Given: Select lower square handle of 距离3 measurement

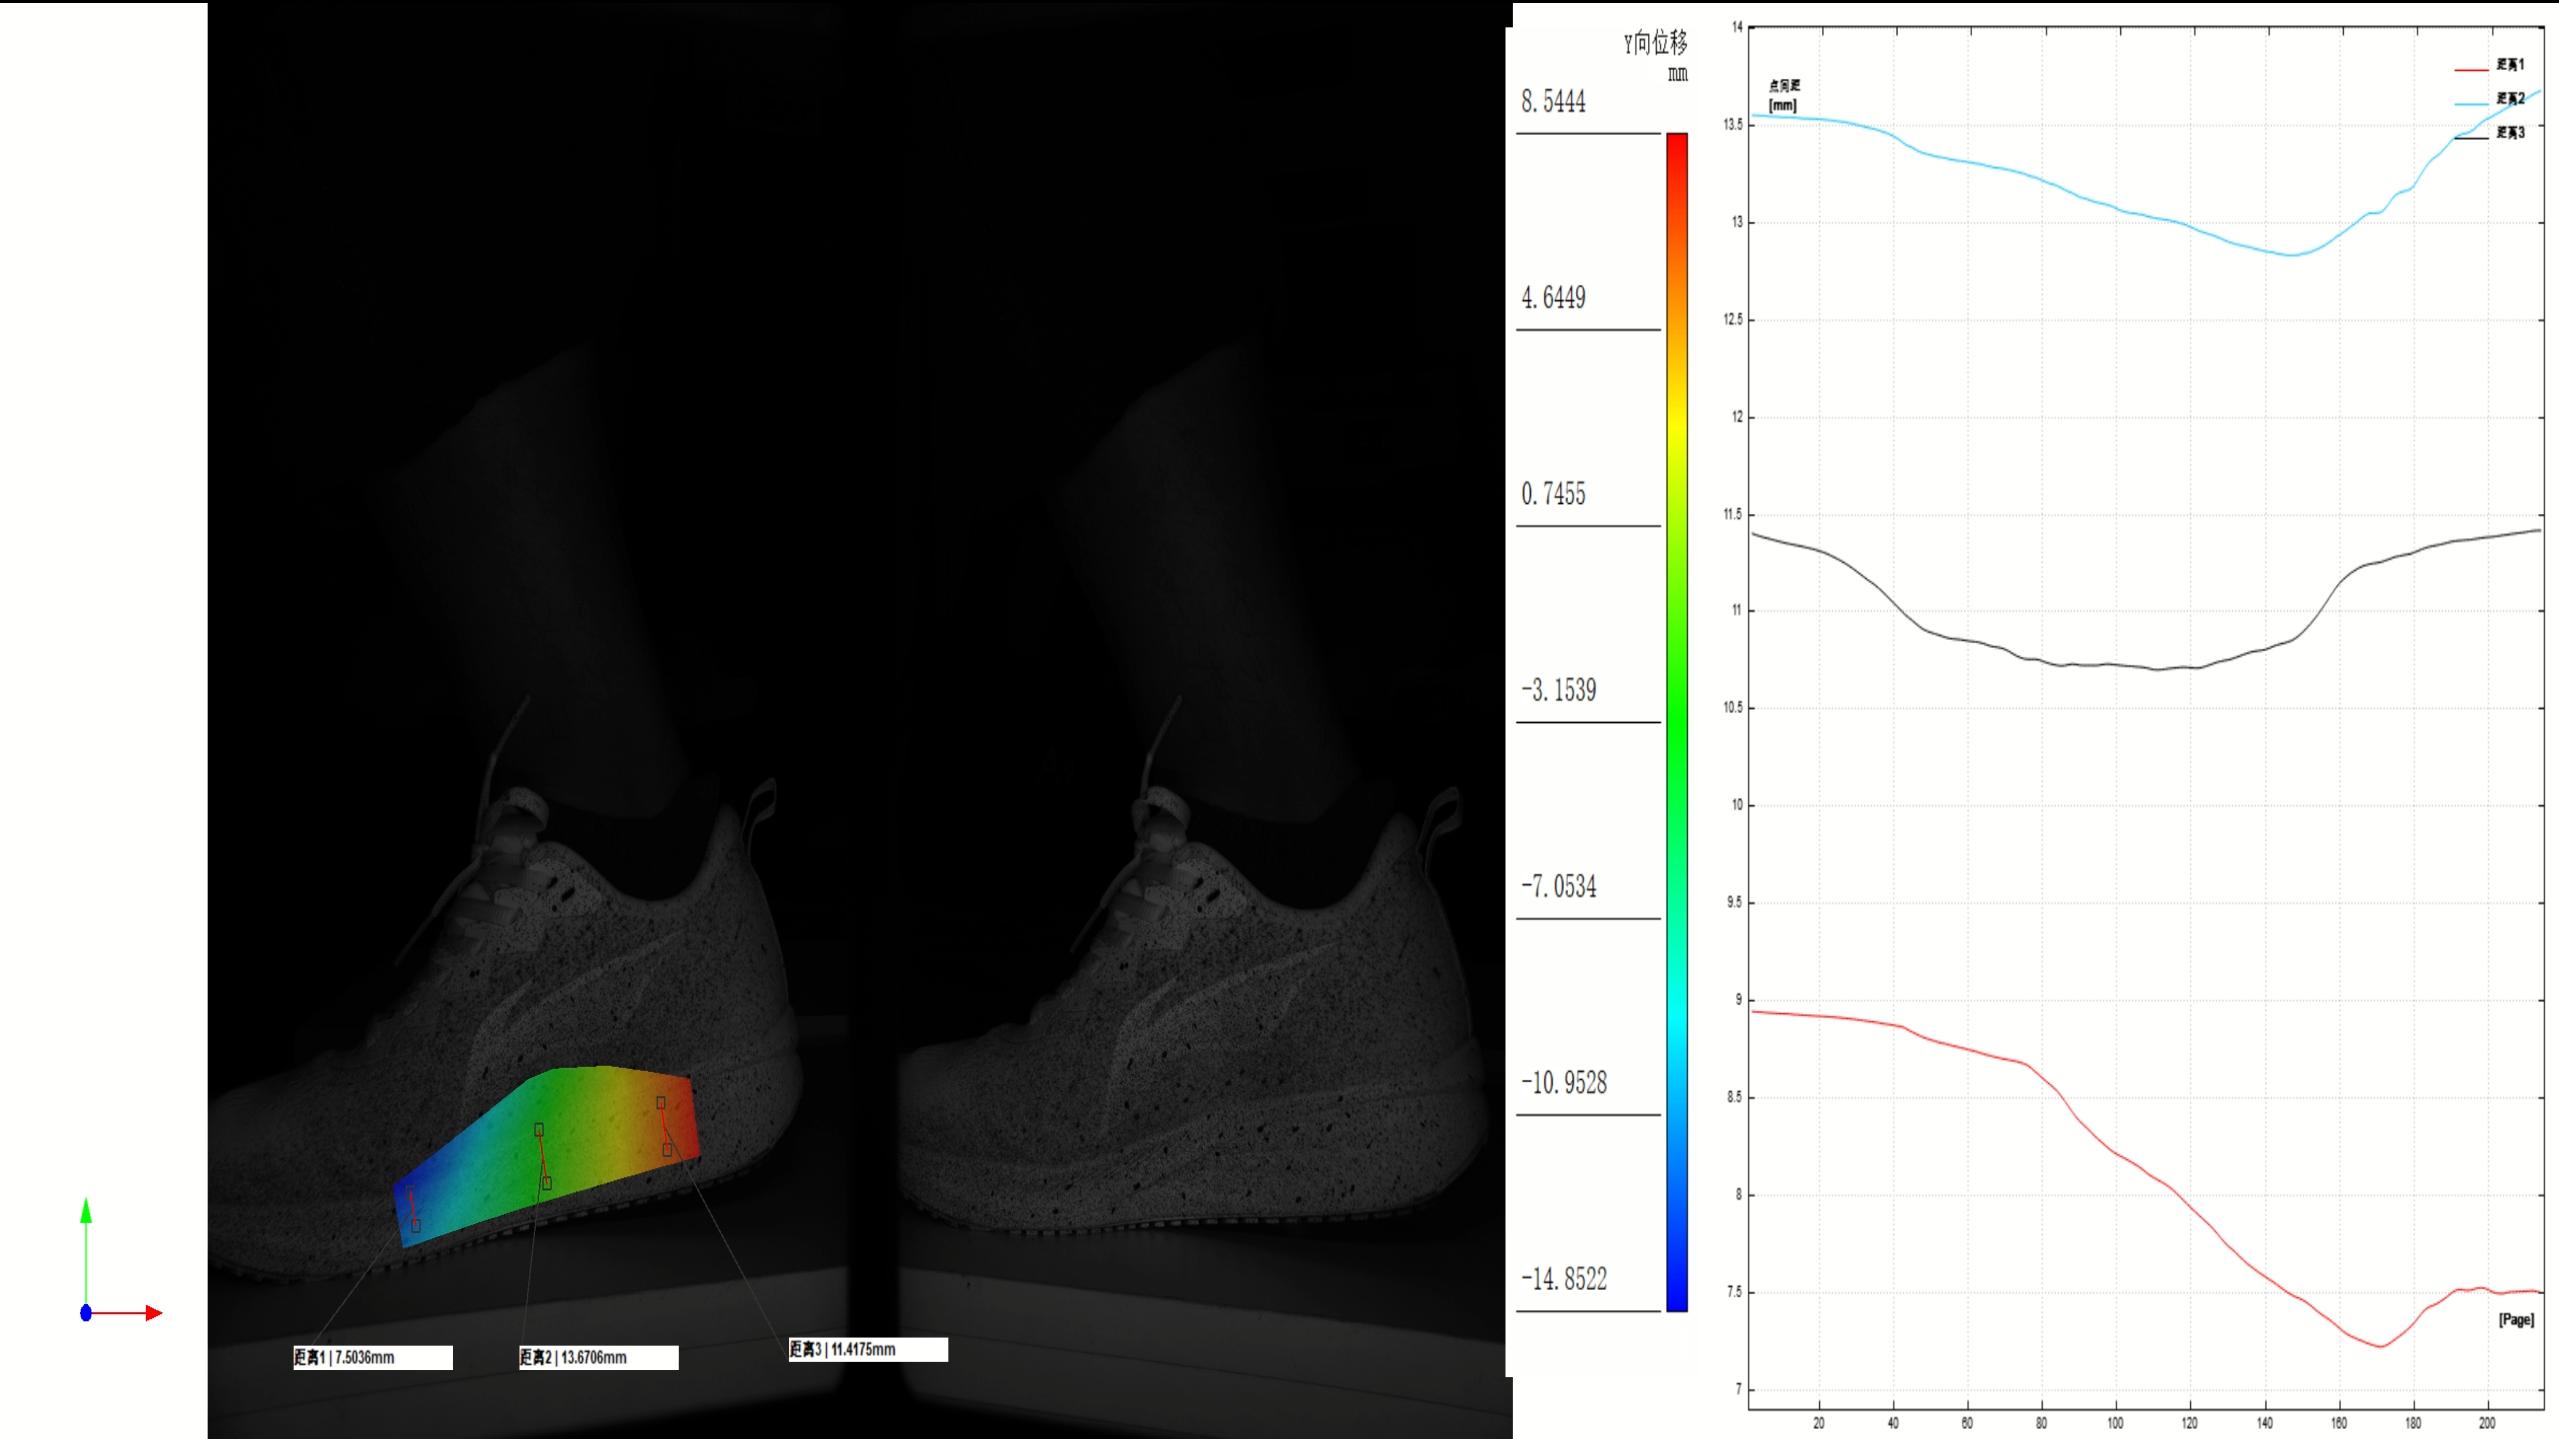Looking at the screenshot, I should click(x=667, y=1150).
